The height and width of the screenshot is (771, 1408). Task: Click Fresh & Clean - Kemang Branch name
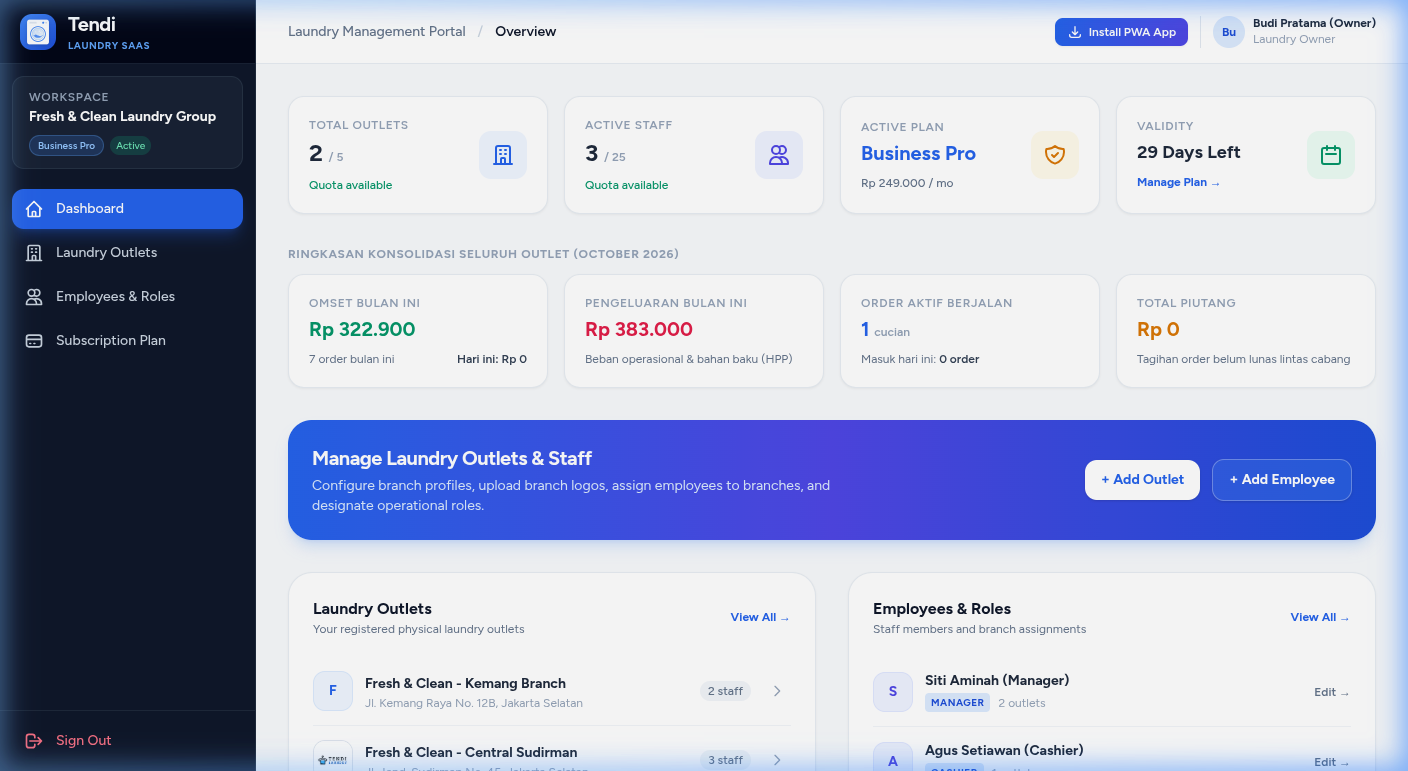[x=465, y=684]
